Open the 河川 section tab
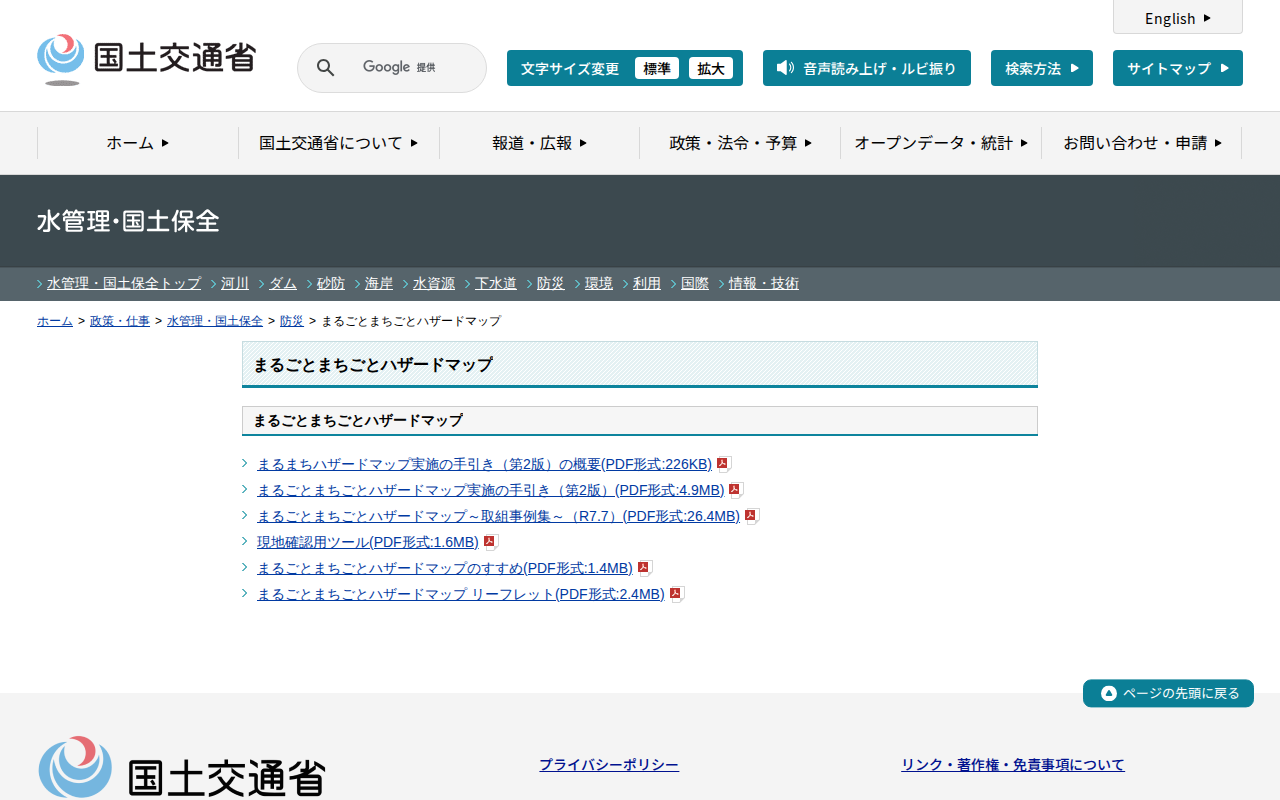Image resolution: width=1280 pixels, height=800 pixels. [x=235, y=284]
